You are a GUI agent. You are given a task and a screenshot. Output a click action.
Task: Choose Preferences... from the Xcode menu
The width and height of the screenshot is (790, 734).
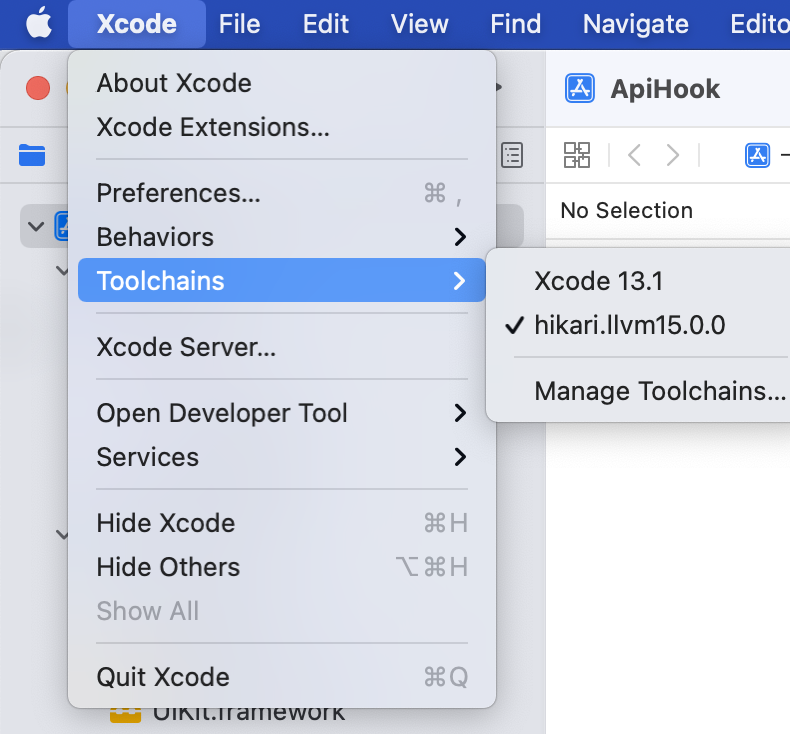(x=179, y=193)
